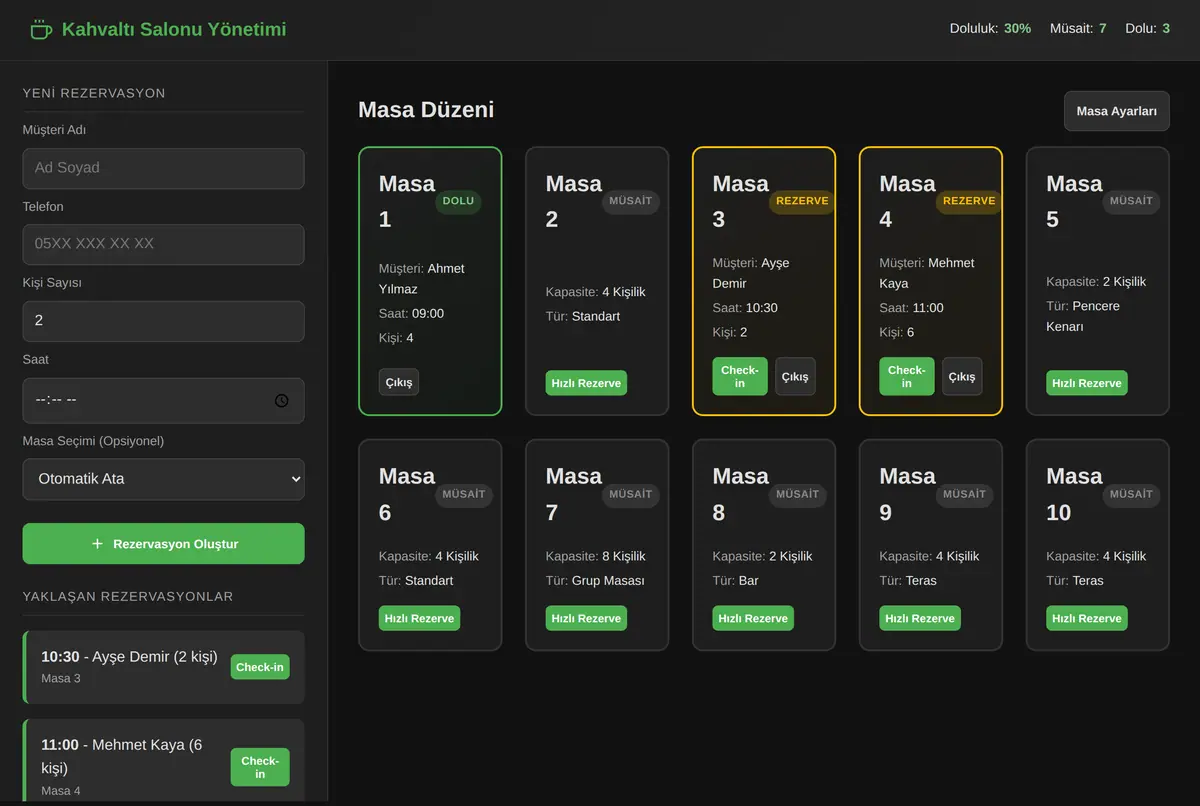The width and height of the screenshot is (1200, 806).
Task: Click the REZERVE badge on Masa 3
Action: click(802, 201)
